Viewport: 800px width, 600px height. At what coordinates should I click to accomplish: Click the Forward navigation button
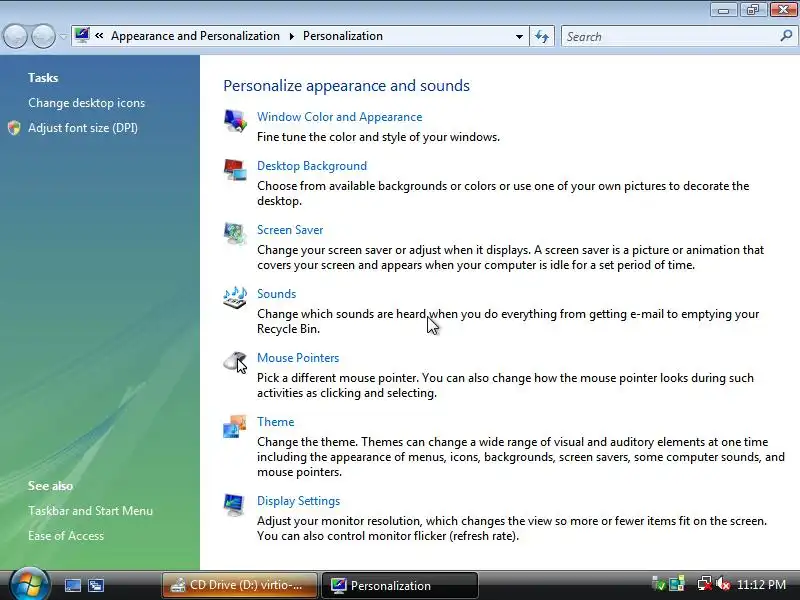(x=43, y=36)
